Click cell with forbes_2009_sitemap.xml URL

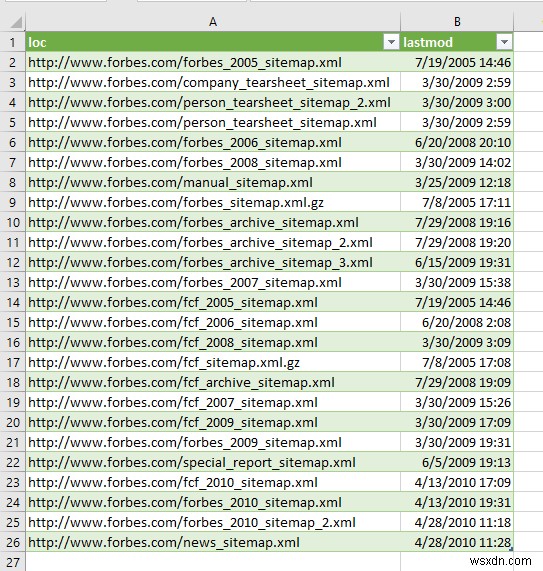[x=213, y=442]
